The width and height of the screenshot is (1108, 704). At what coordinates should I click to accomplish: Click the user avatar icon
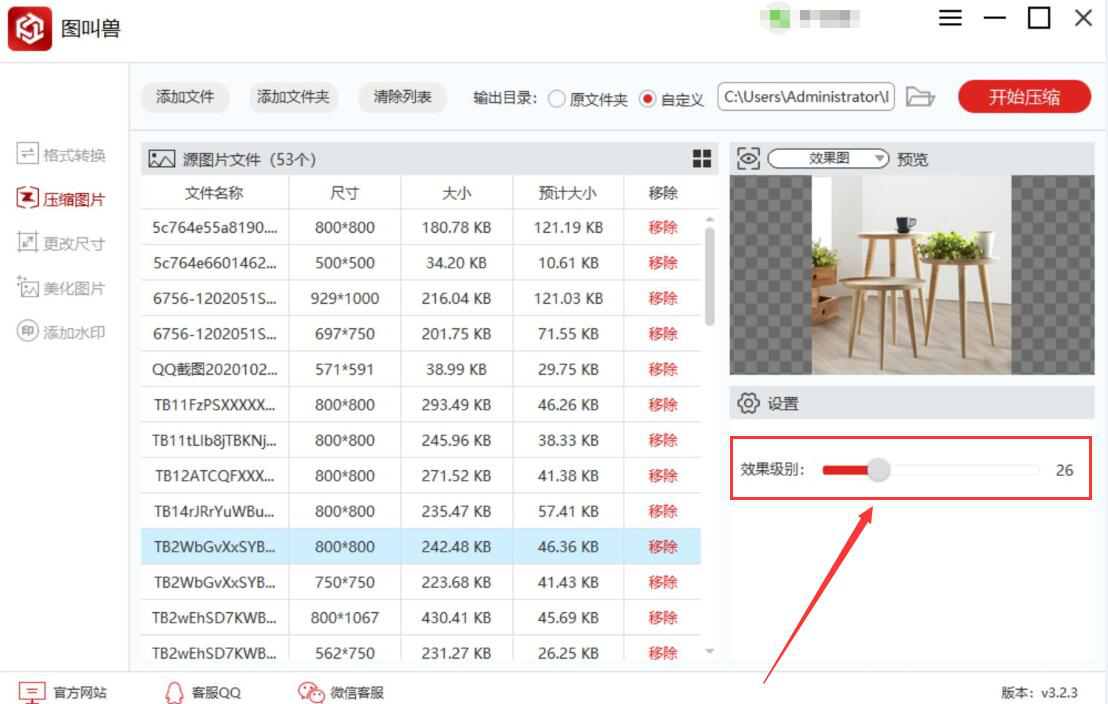[779, 18]
